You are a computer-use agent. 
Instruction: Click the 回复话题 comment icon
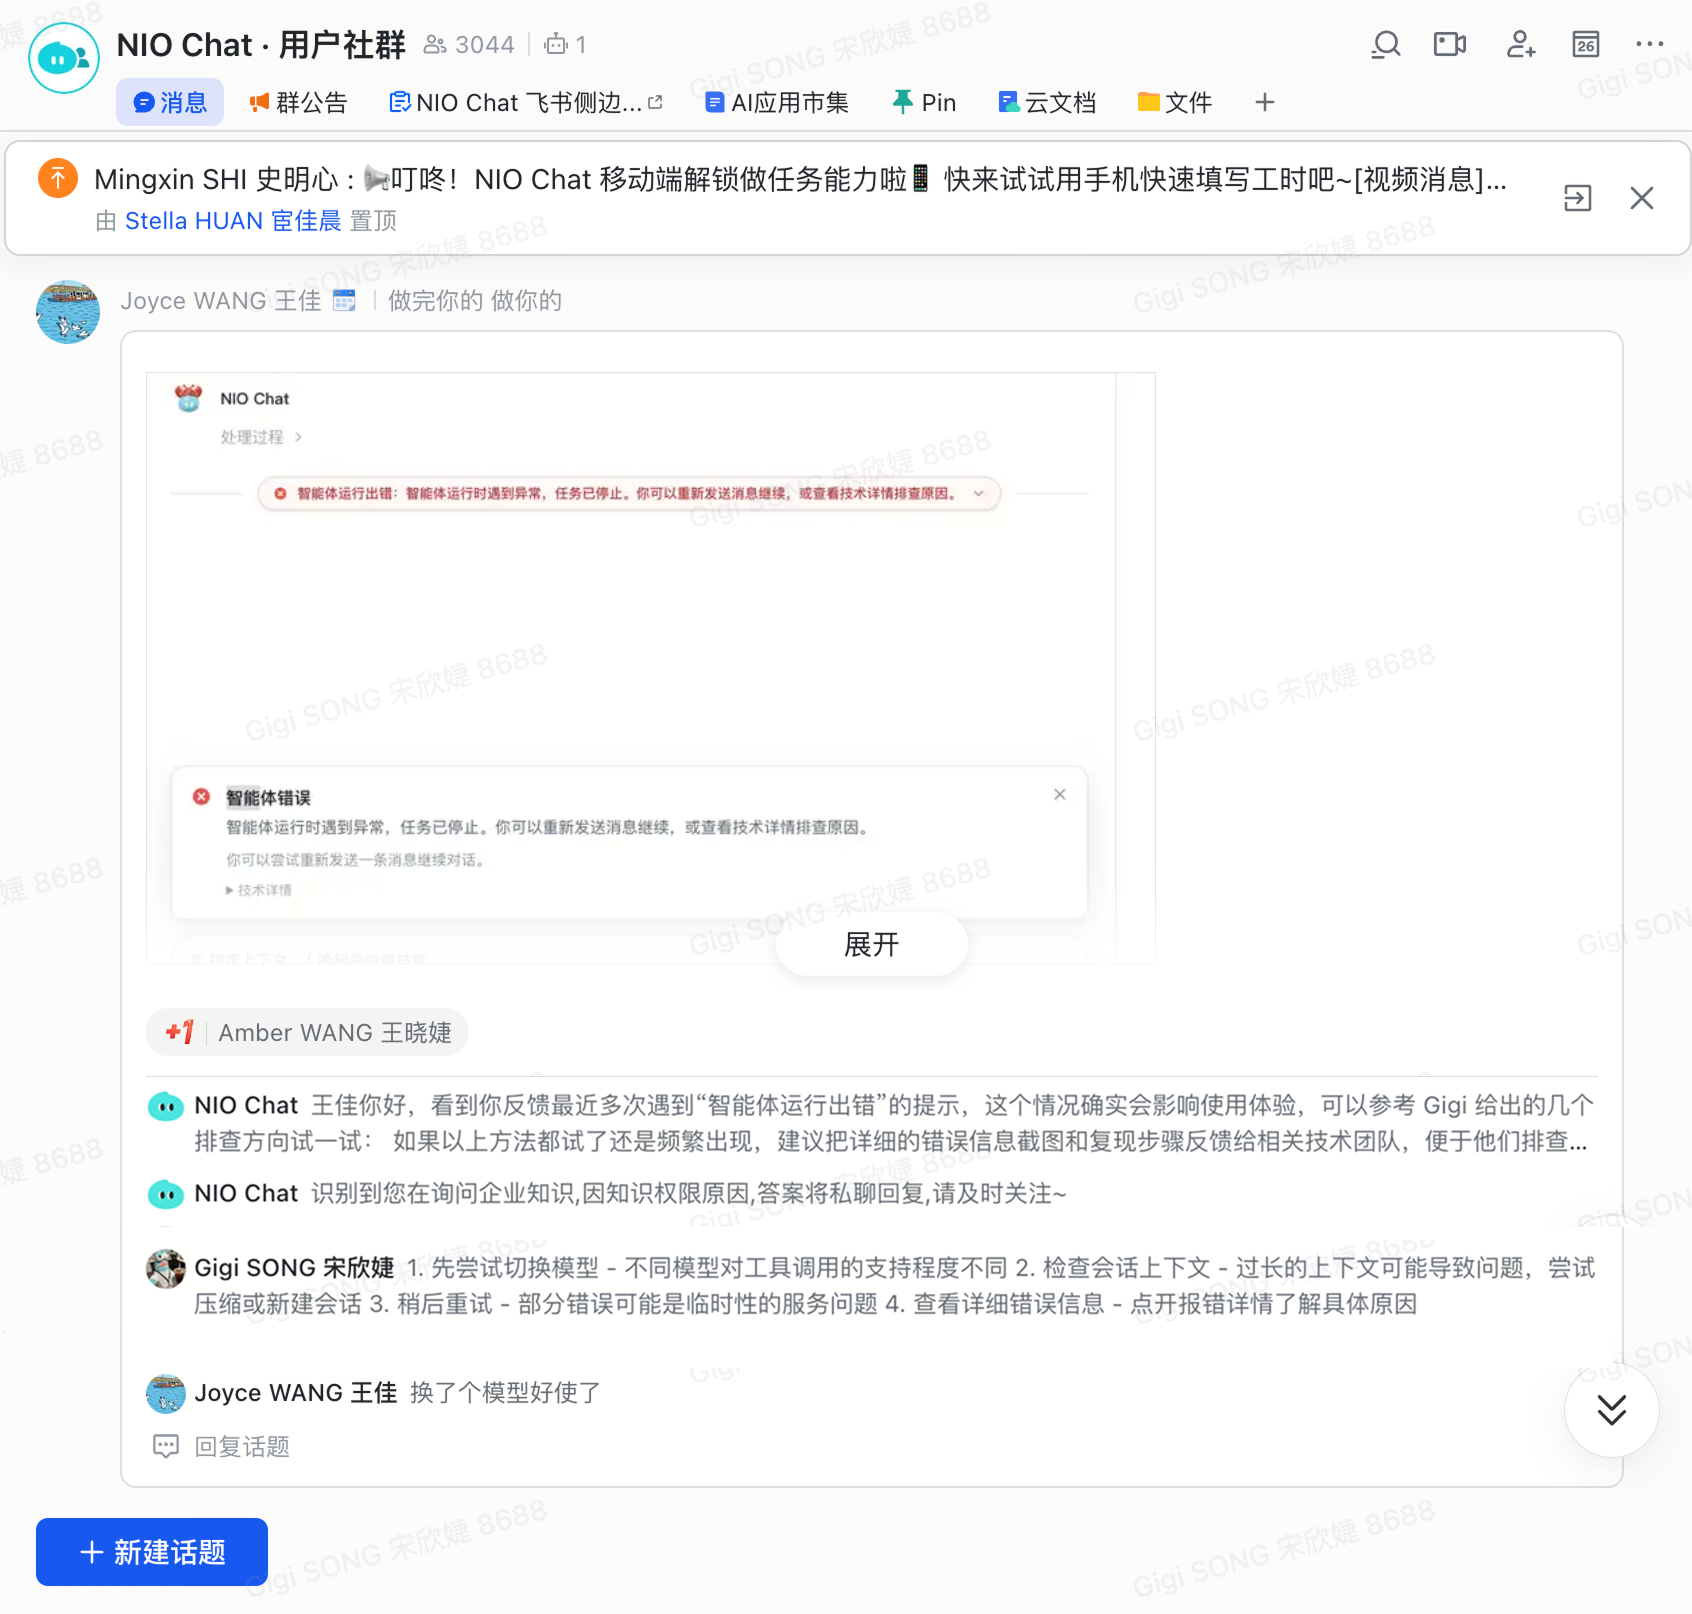pos(166,1447)
